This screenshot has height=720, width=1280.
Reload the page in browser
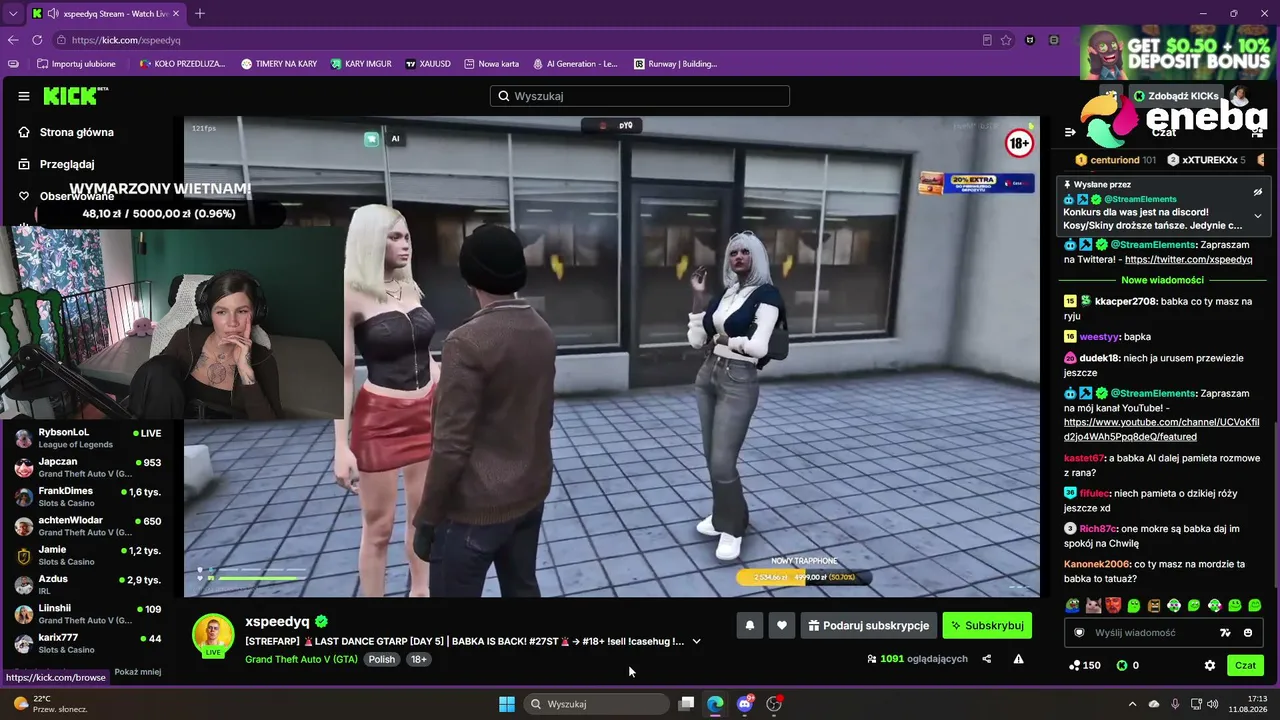click(x=37, y=40)
